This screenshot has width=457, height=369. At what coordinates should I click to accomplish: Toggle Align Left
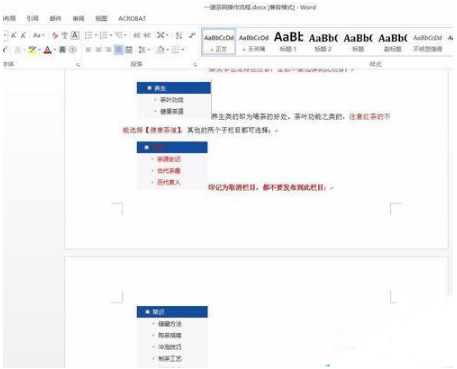click(x=88, y=50)
